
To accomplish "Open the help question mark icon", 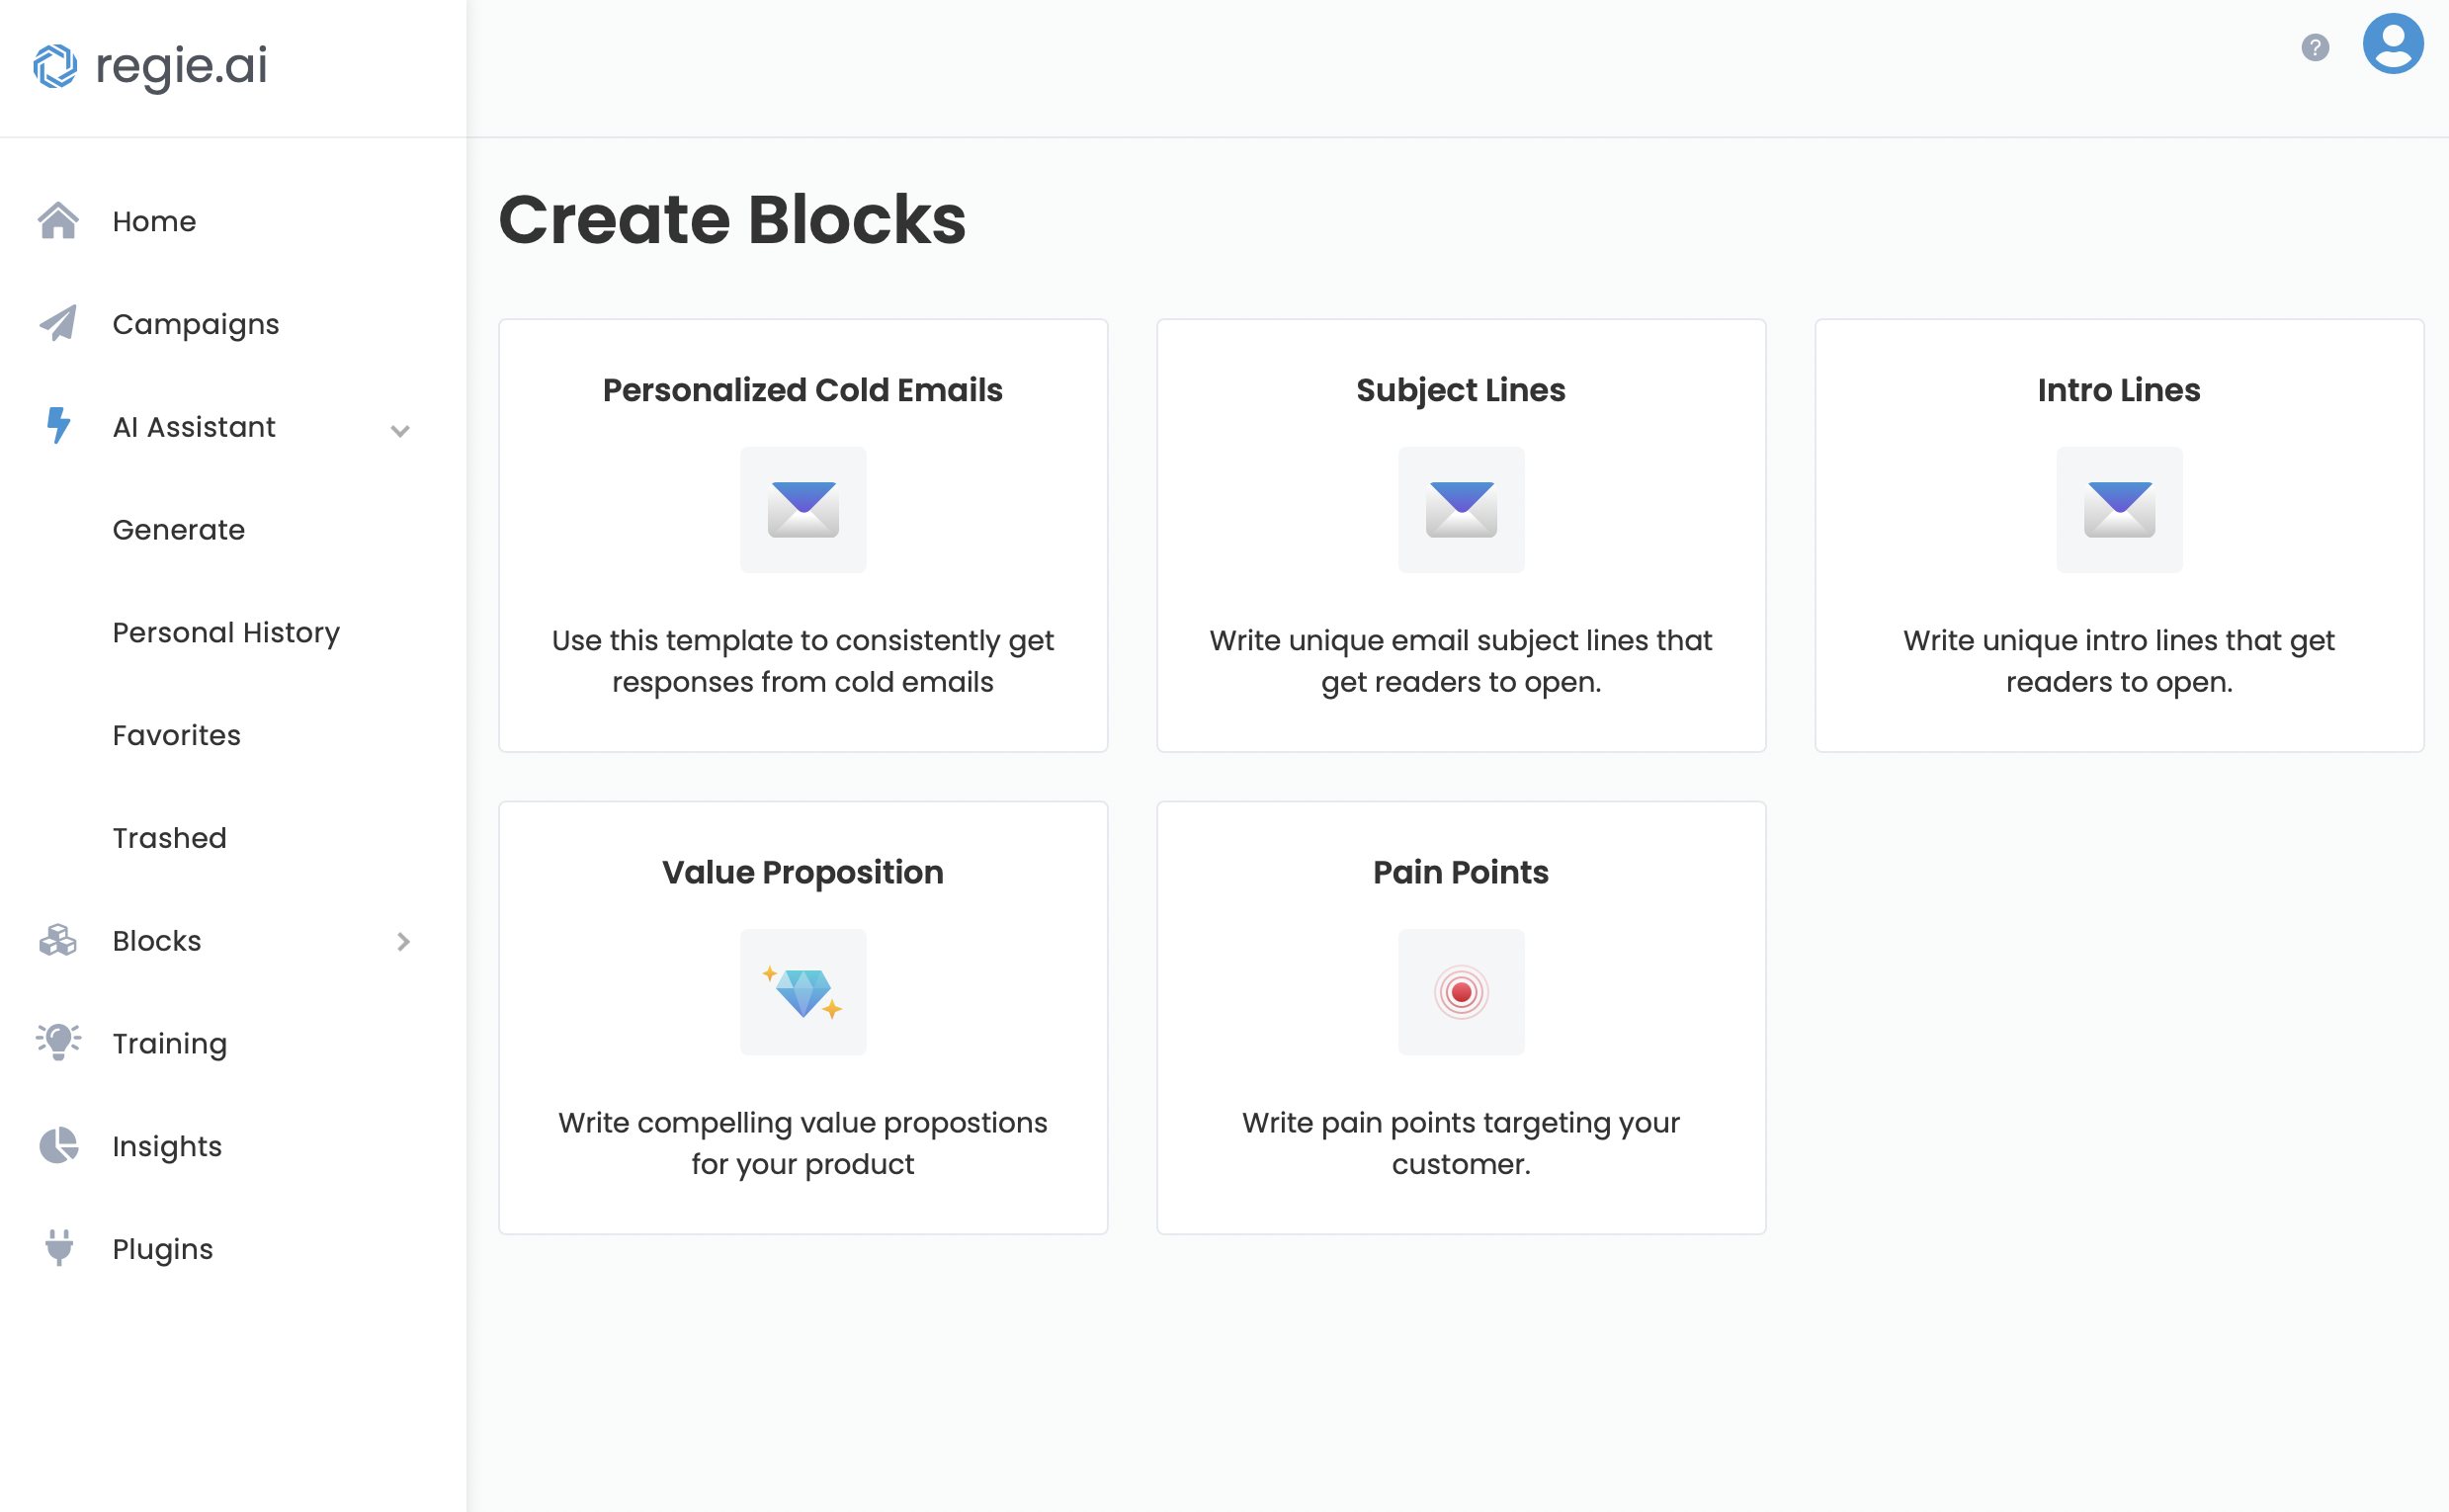I will (x=2315, y=47).
